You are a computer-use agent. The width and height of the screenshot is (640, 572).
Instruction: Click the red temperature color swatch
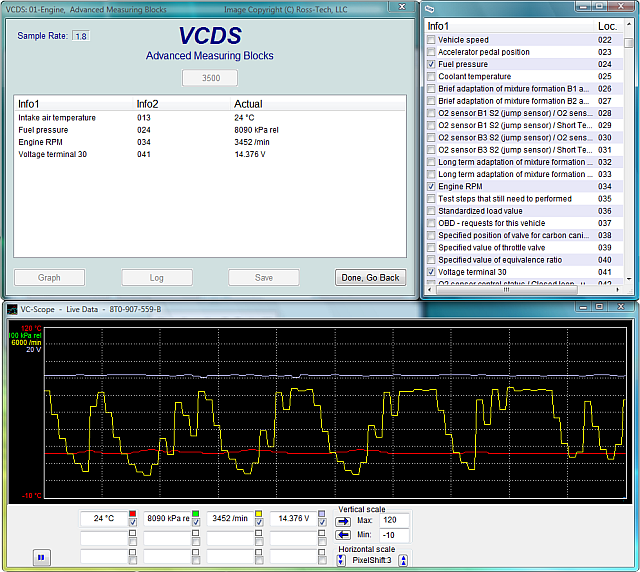click(x=133, y=514)
